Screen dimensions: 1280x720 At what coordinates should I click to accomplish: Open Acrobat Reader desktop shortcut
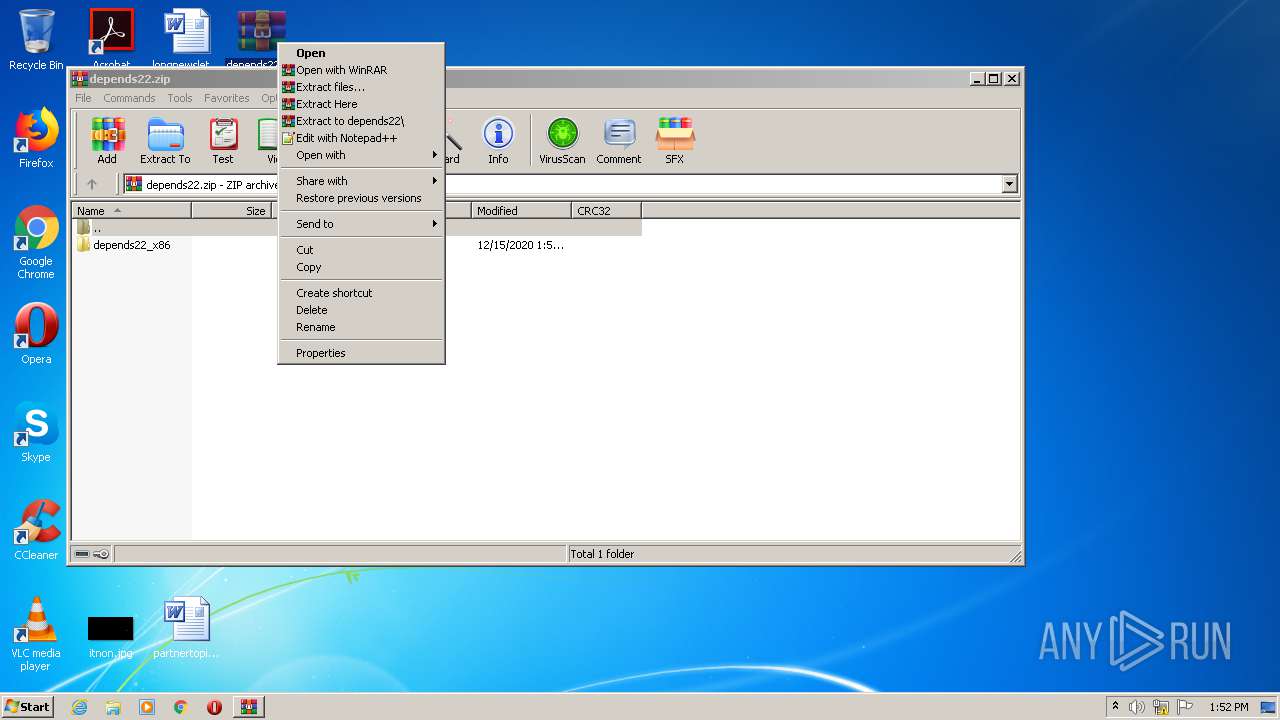111,36
